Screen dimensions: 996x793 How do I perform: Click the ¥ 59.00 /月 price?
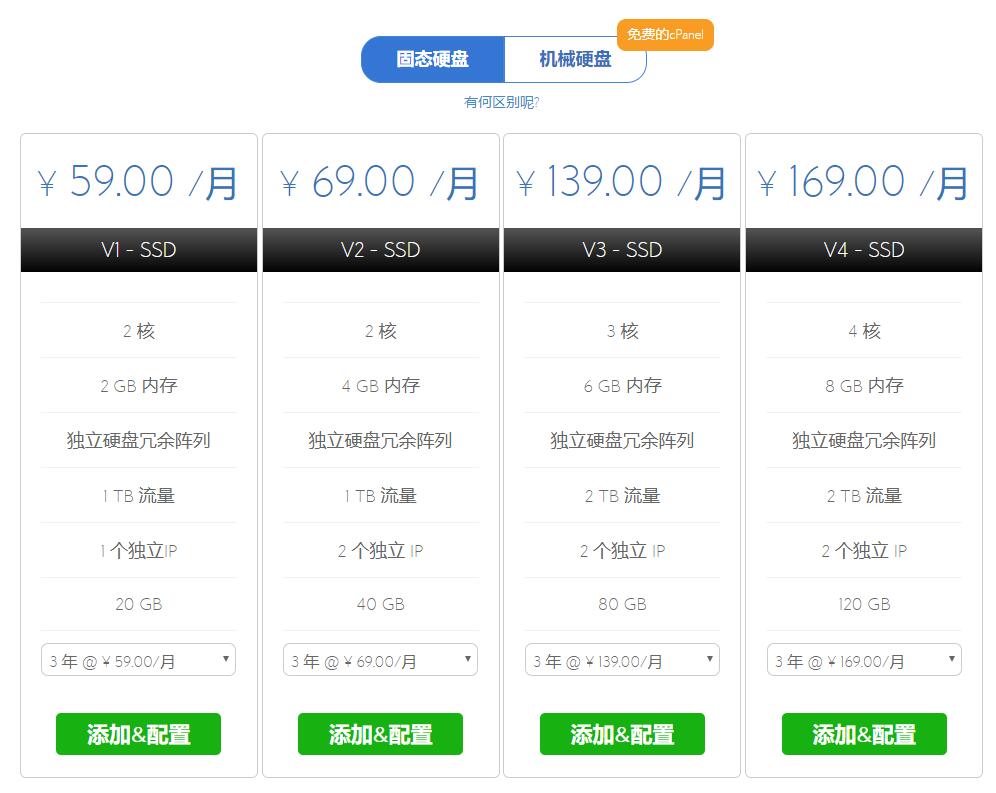coord(139,182)
